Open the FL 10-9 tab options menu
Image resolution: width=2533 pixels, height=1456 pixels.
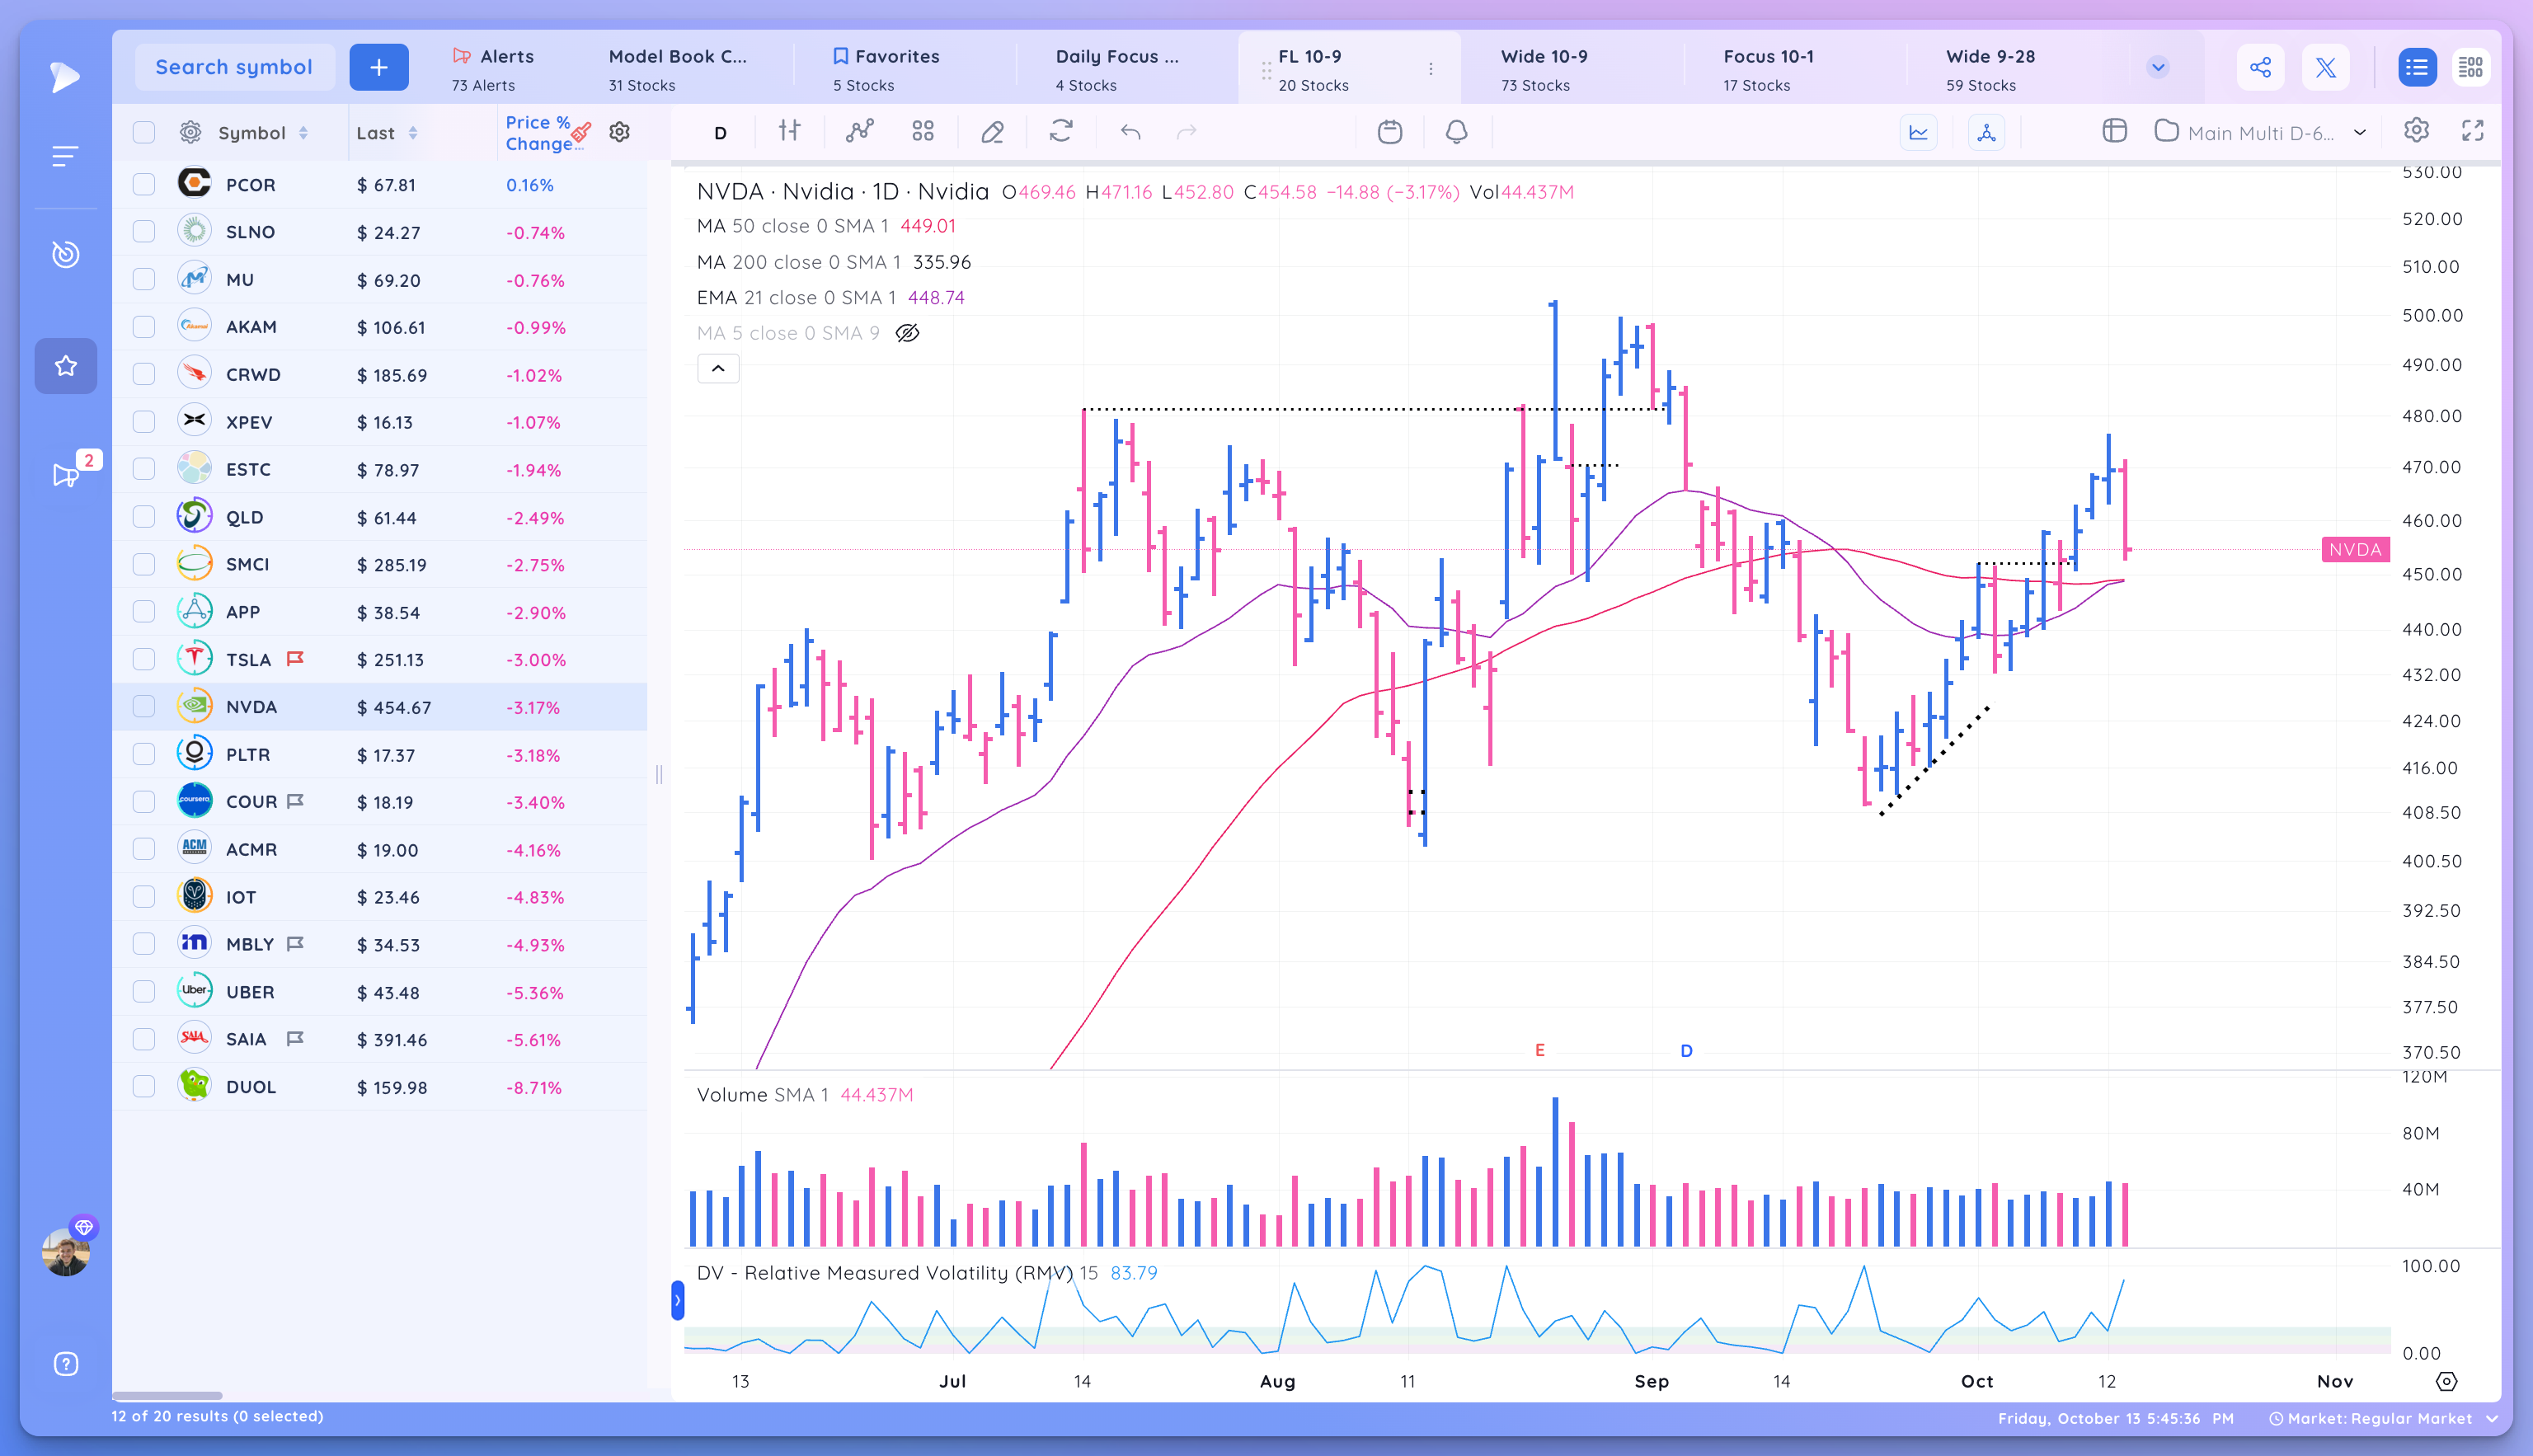point(1431,69)
